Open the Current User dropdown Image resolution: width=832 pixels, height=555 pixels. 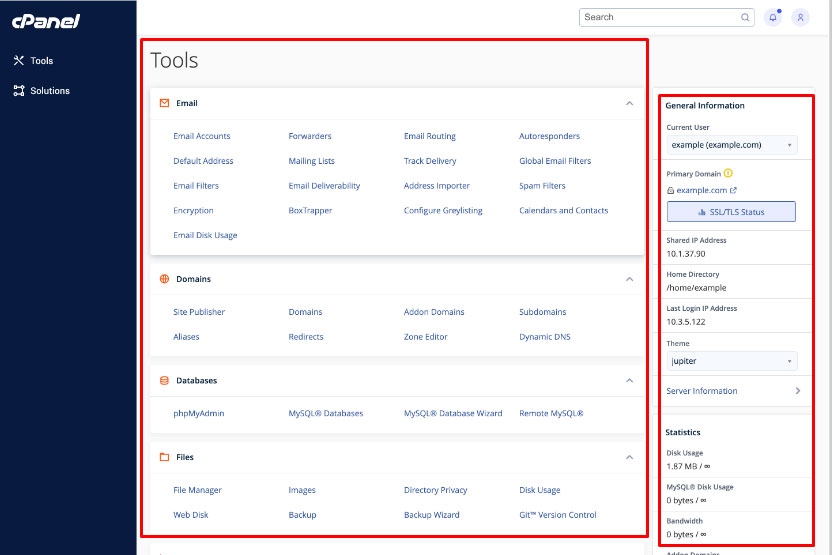point(732,145)
